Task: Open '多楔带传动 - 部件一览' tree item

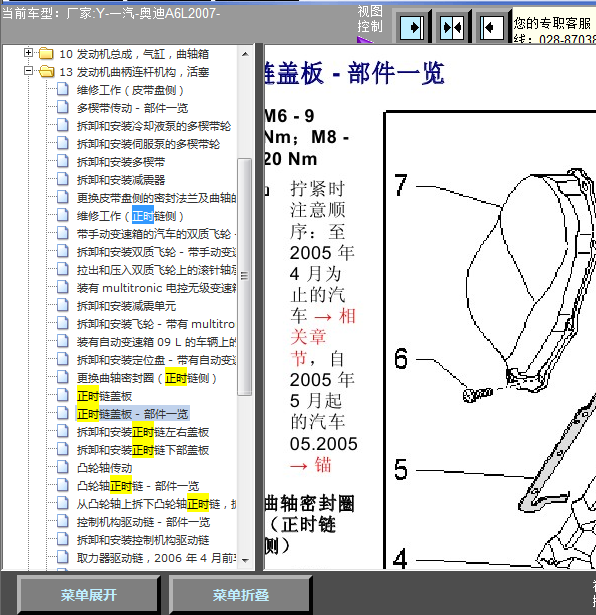Action: 133,108
